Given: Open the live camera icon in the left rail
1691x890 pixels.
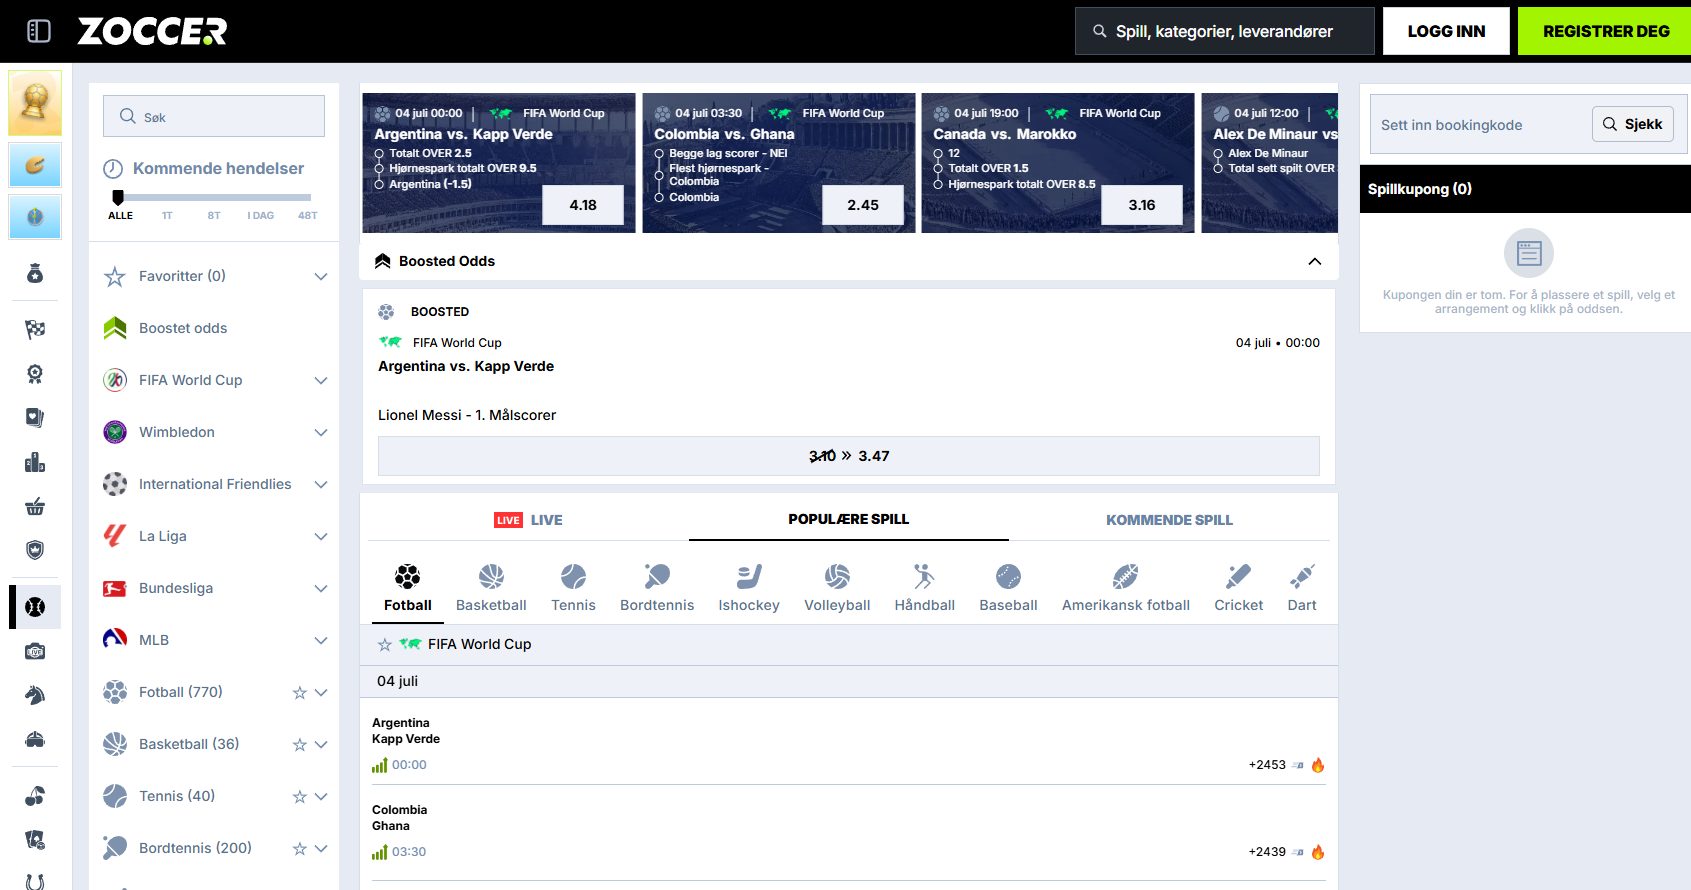Looking at the screenshot, I should point(35,651).
